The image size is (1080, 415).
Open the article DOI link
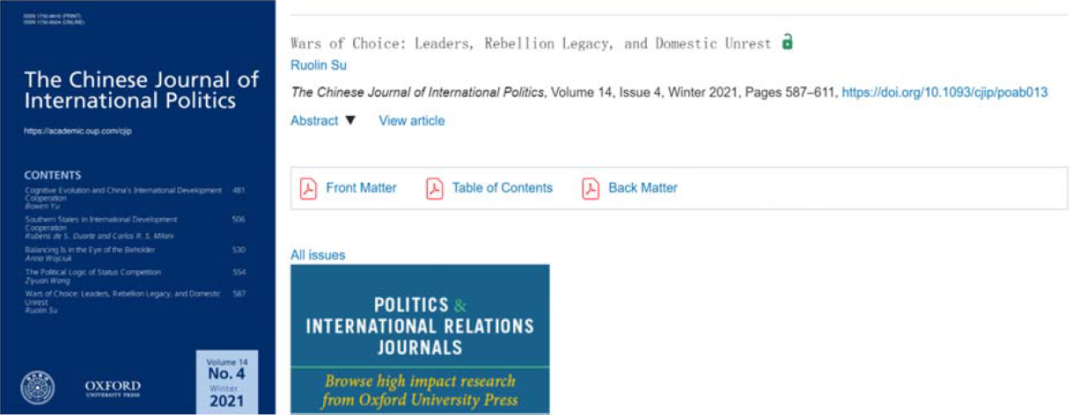(945, 92)
